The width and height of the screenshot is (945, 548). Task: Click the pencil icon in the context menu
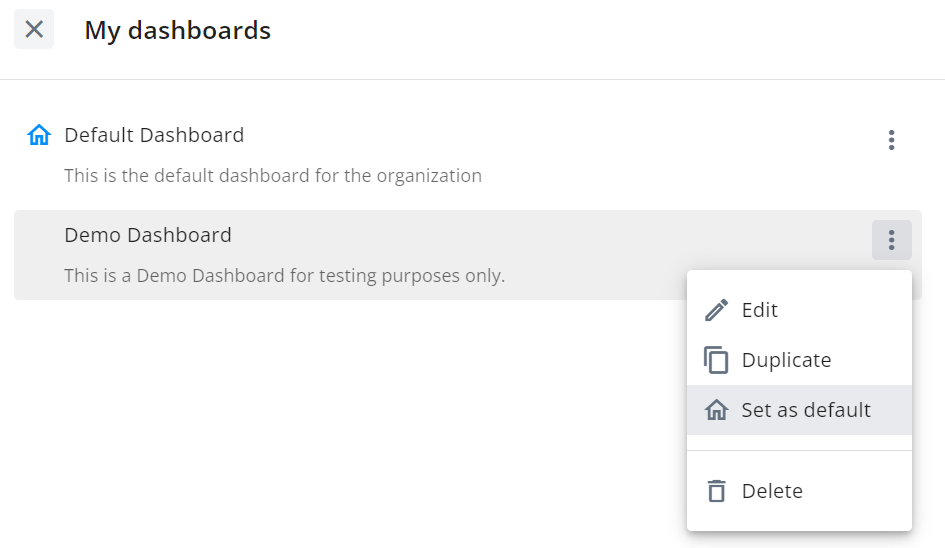pos(716,310)
